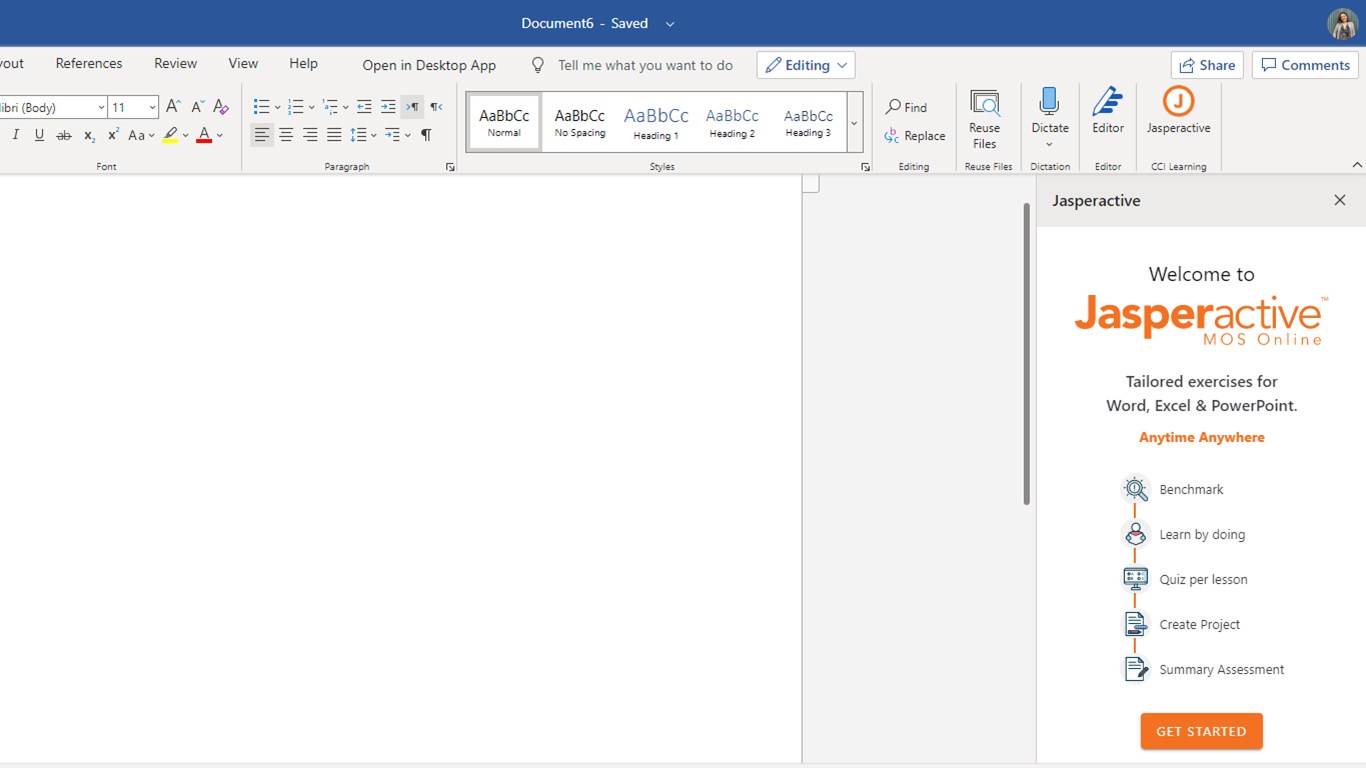The height and width of the screenshot is (768, 1366).
Task: Apply yellow text highlight color
Action: pyautogui.click(x=170, y=135)
